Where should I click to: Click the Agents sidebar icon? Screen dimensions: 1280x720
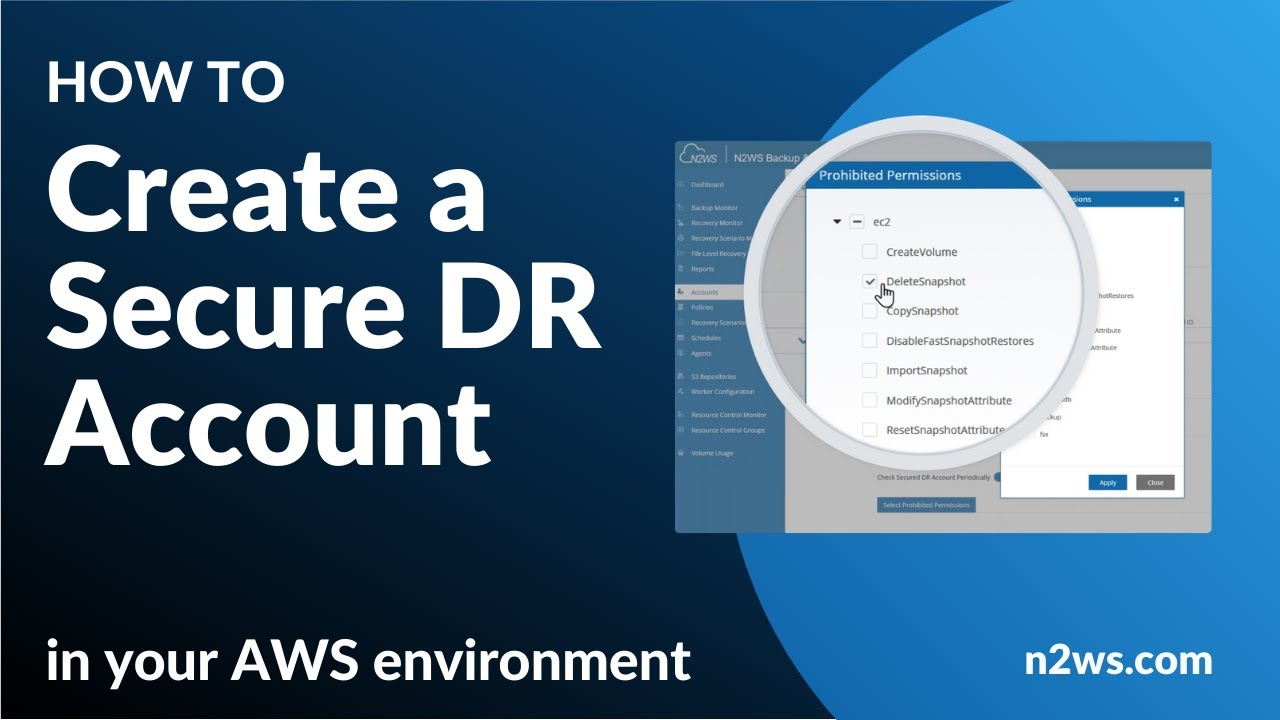681,353
